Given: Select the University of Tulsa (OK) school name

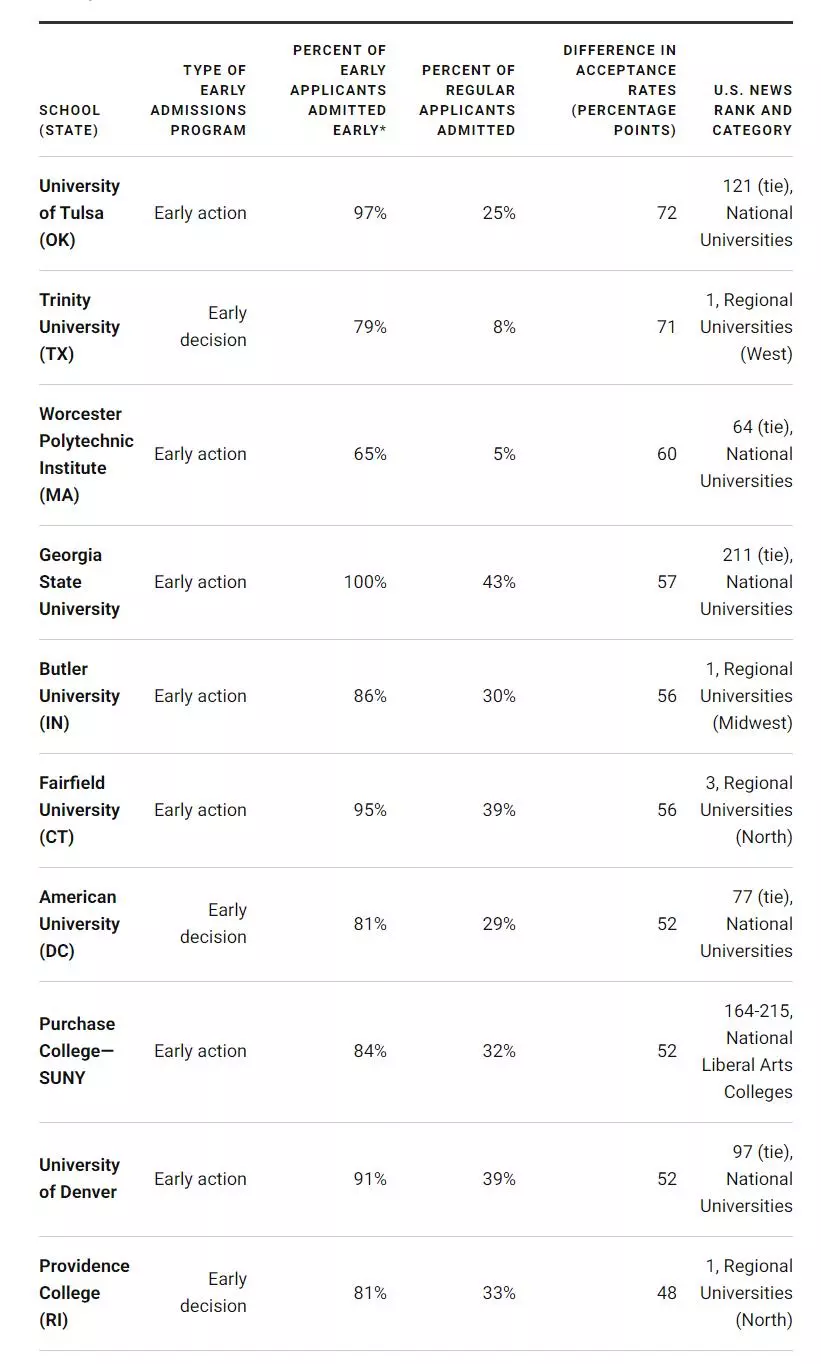Looking at the screenshot, I should 79,213.
